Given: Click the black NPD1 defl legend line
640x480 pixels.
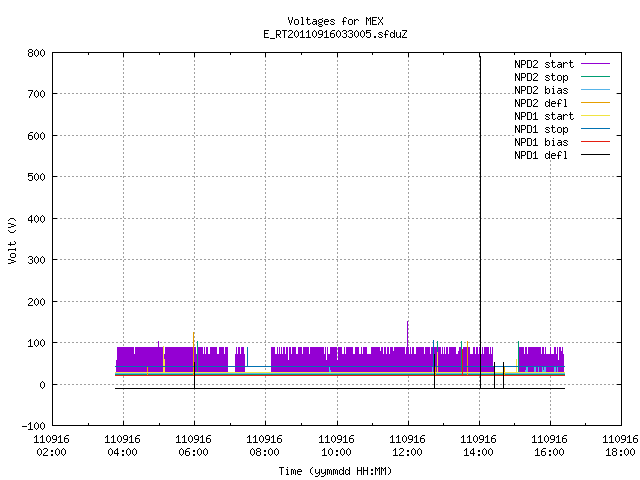Looking at the screenshot, I should click(x=595, y=155).
